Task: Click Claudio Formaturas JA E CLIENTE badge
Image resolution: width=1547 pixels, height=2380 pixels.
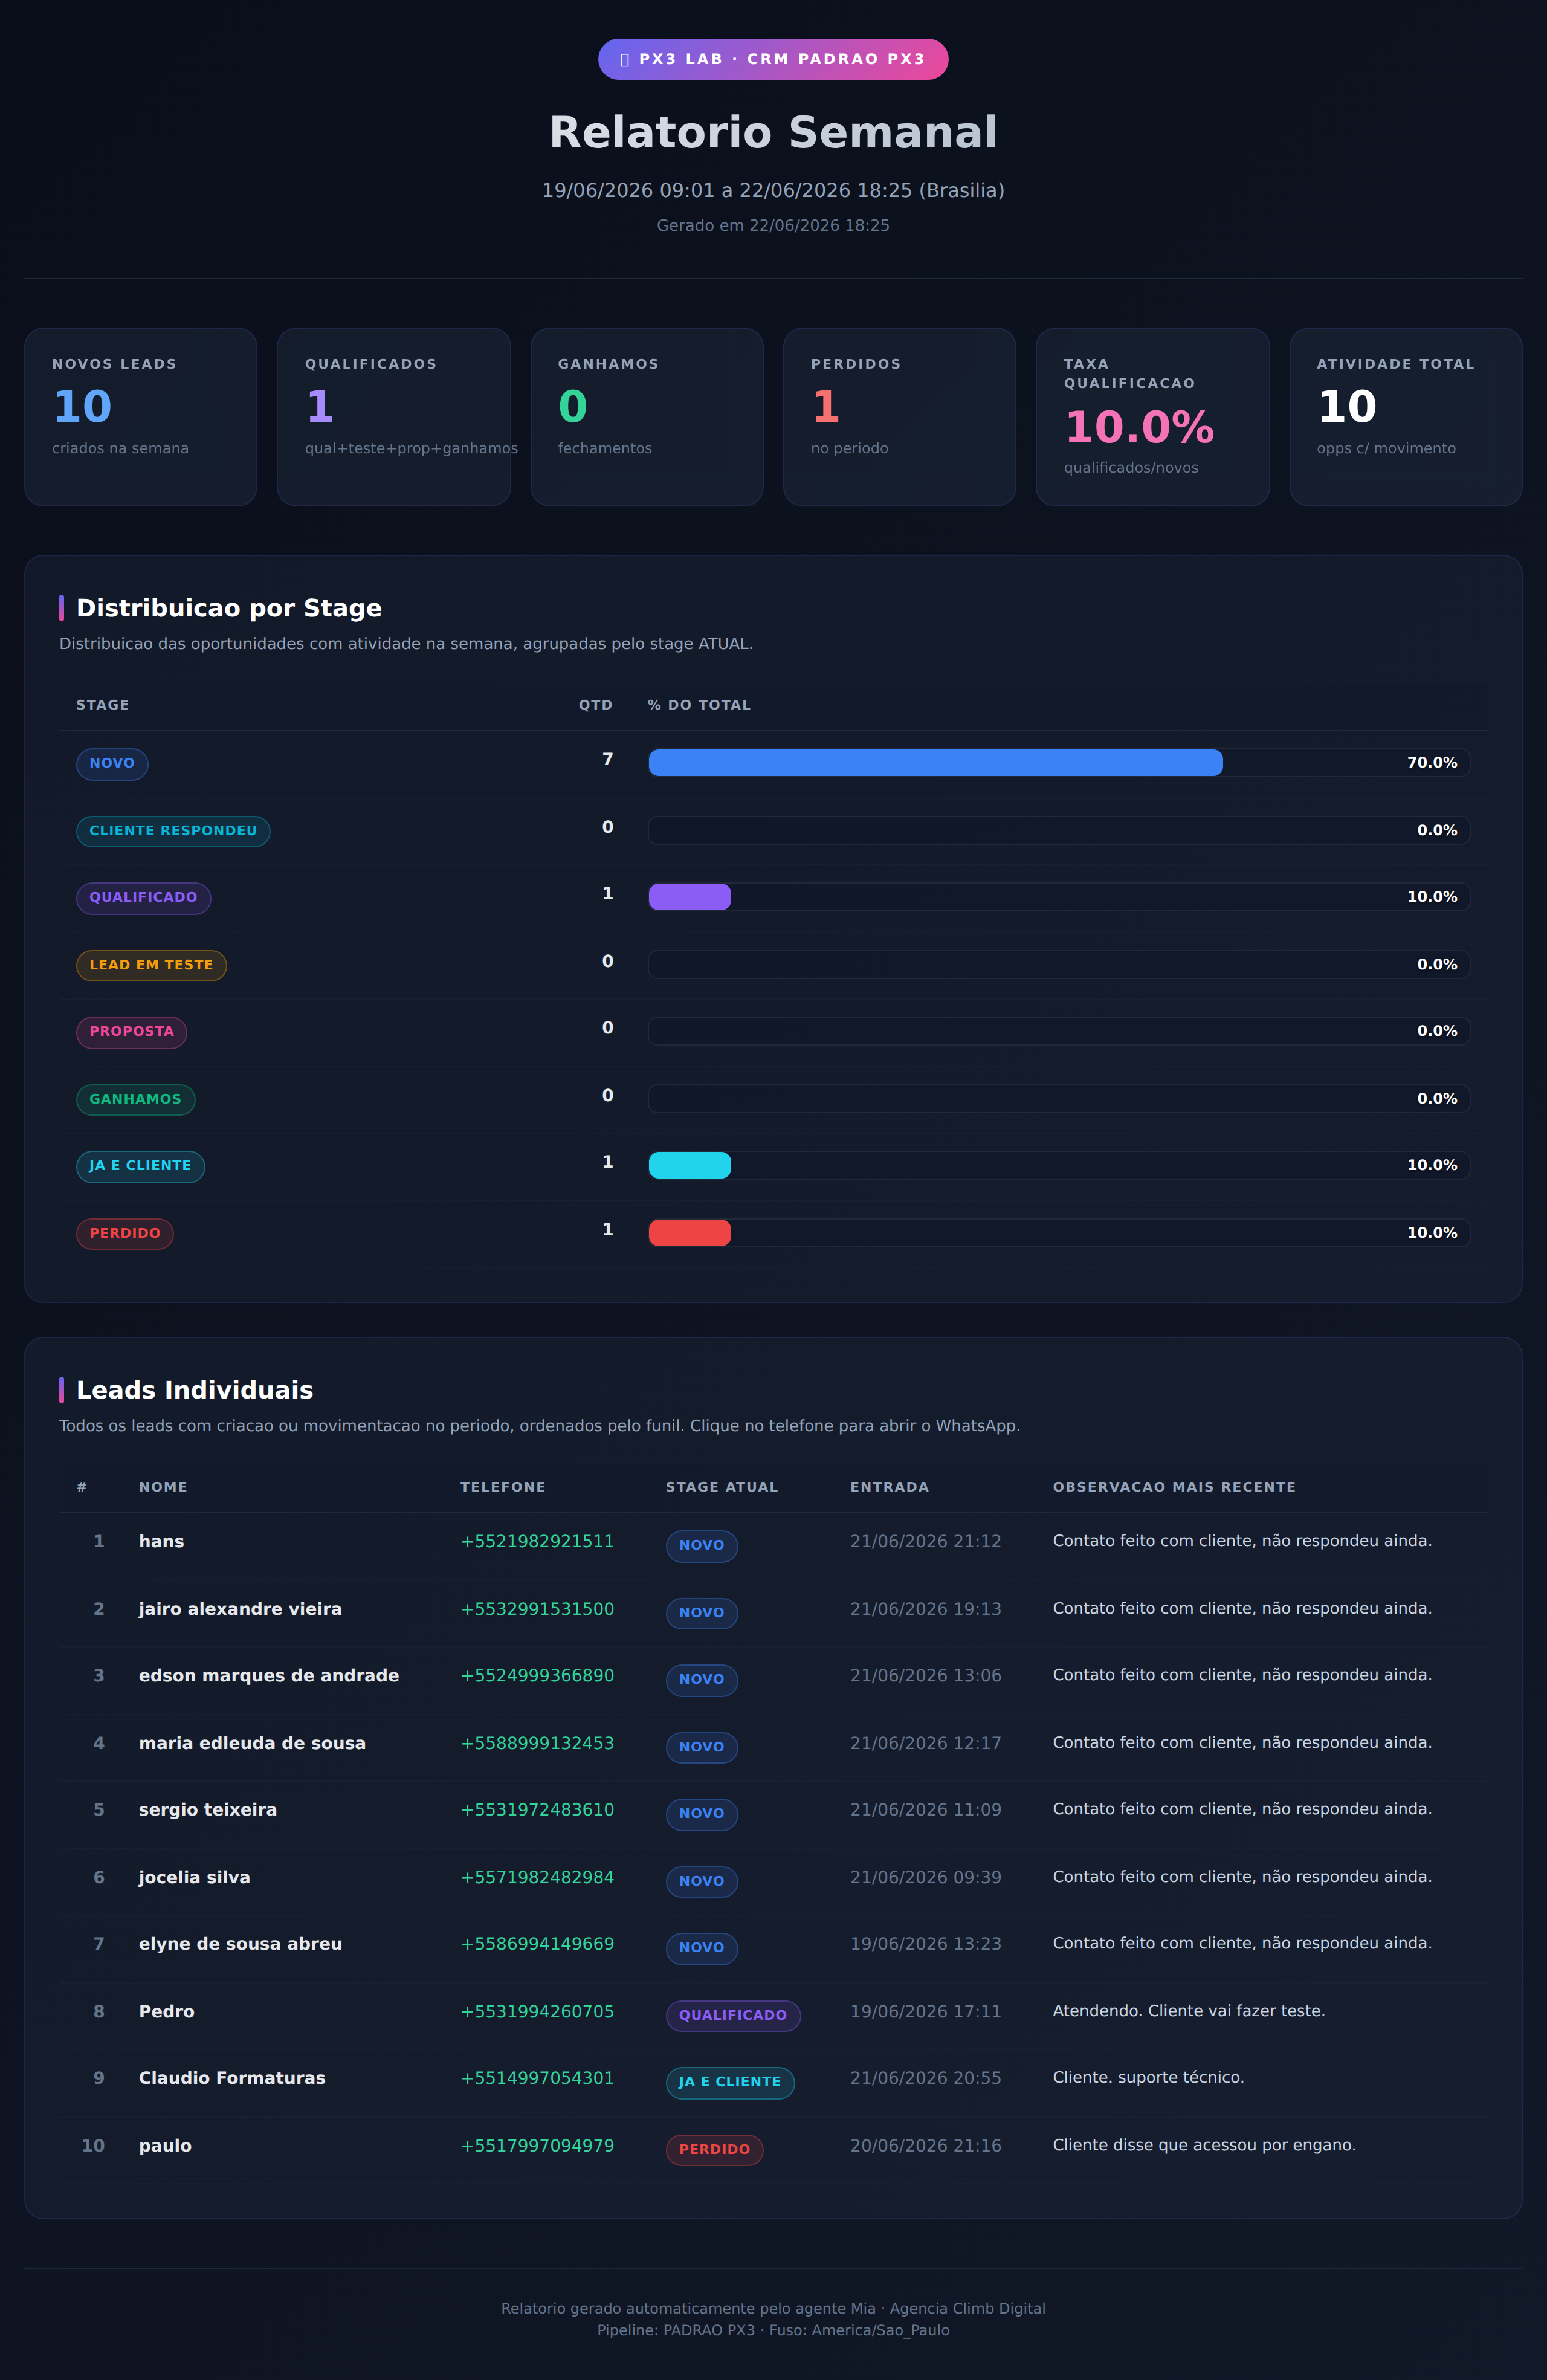Action: point(730,2082)
